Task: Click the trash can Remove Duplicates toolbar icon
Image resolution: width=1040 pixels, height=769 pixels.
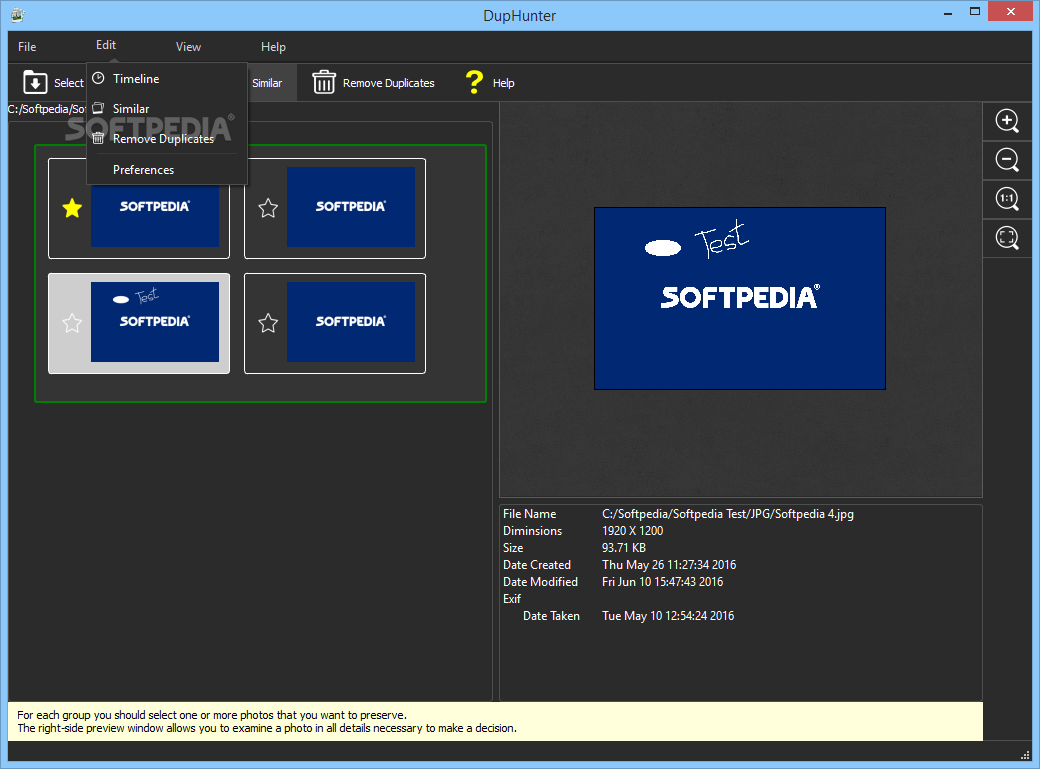Action: (x=324, y=82)
